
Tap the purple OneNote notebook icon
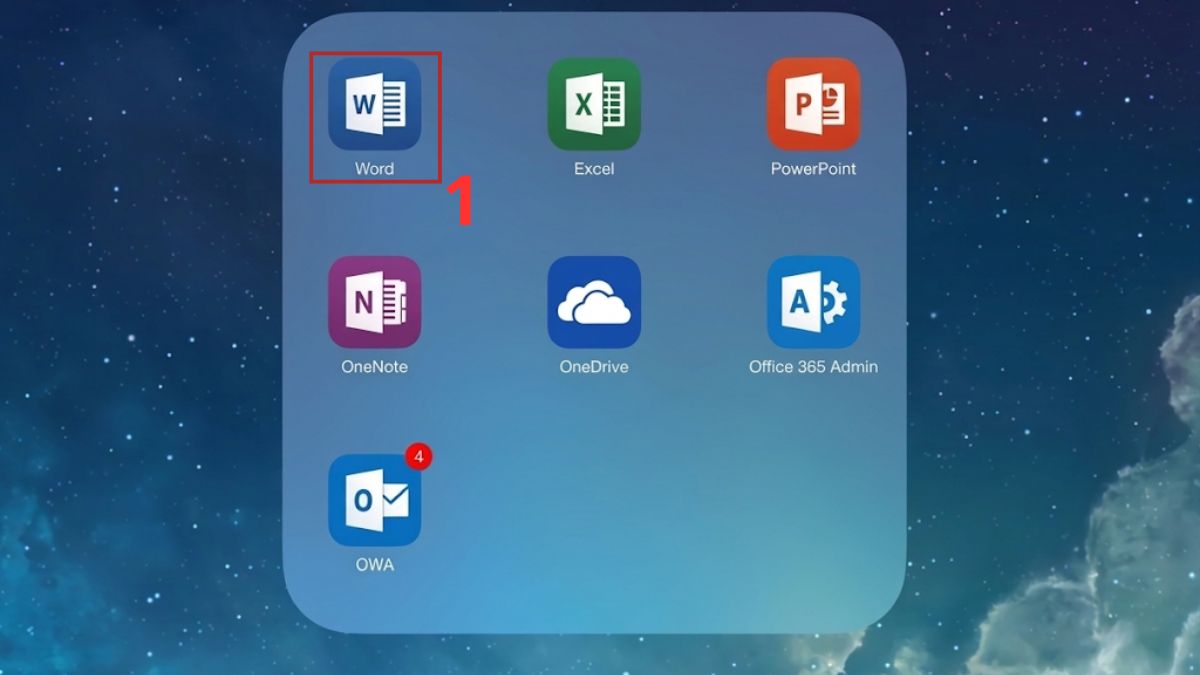[374, 301]
